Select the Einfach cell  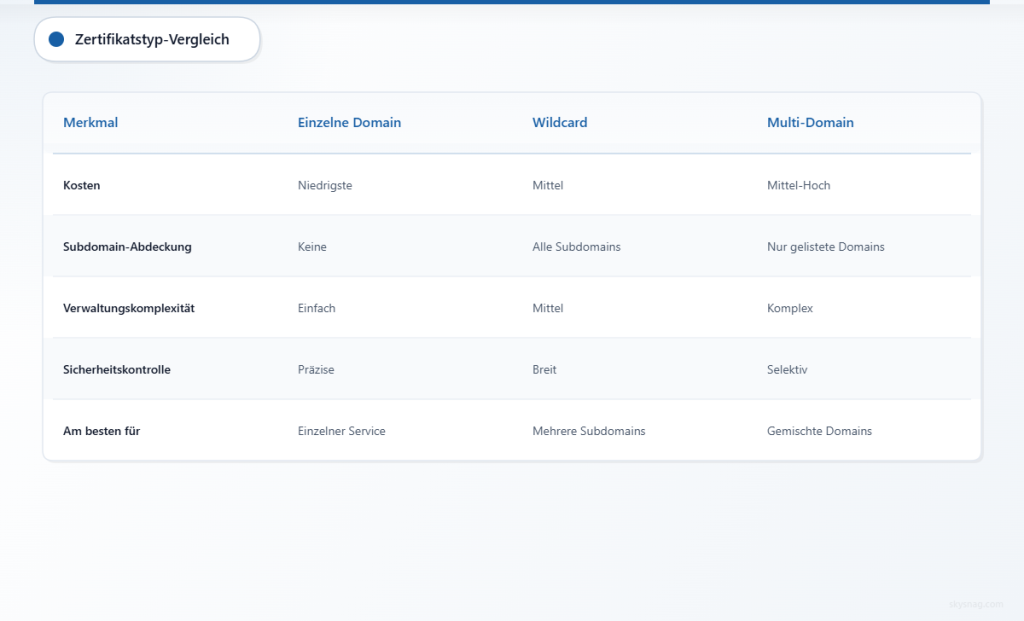tap(316, 308)
